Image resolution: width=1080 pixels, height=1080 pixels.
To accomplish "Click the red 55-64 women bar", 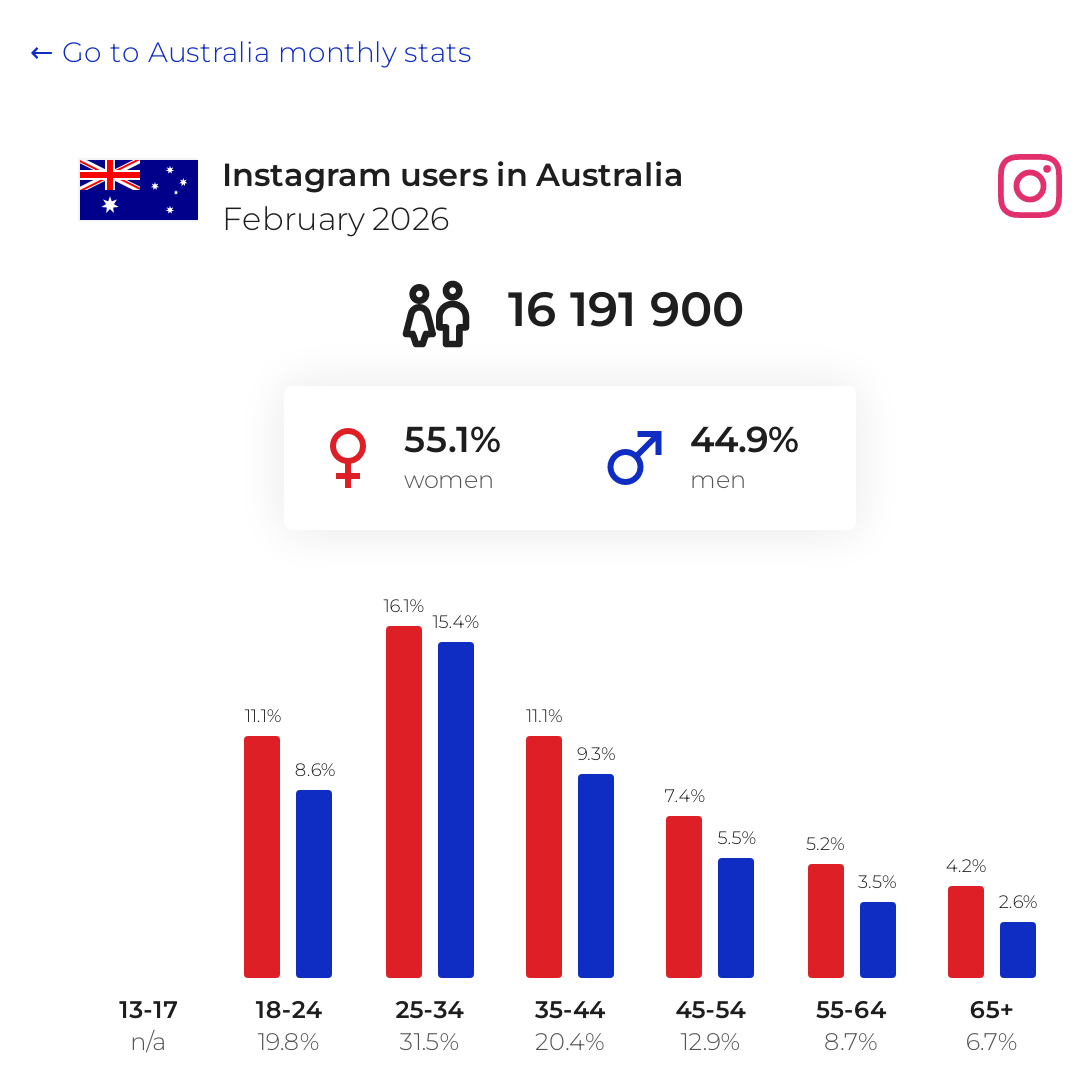I will (826, 921).
